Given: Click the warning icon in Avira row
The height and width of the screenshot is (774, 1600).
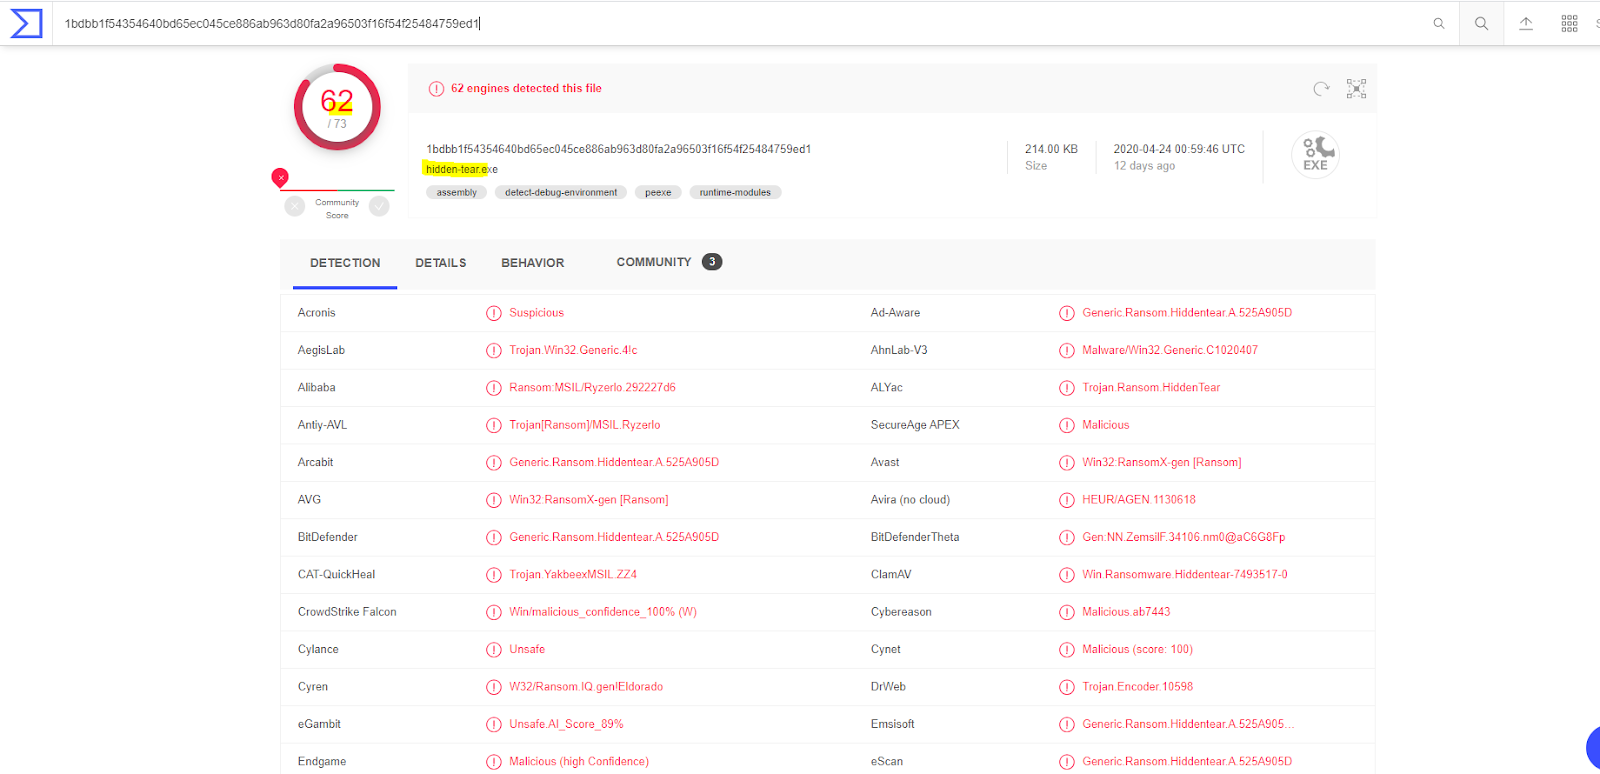Looking at the screenshot, I should point(1067,500).
